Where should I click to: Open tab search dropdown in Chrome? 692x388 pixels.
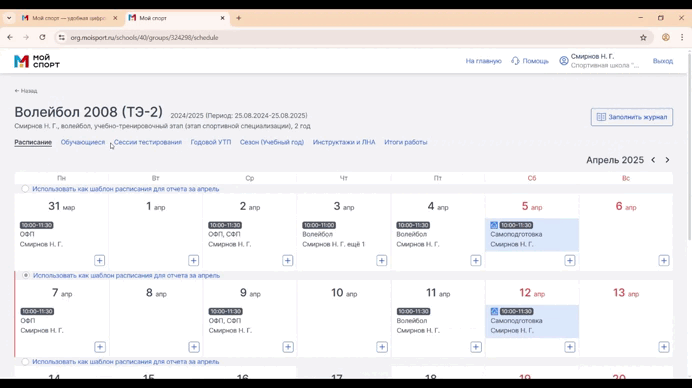coord(9,18)
